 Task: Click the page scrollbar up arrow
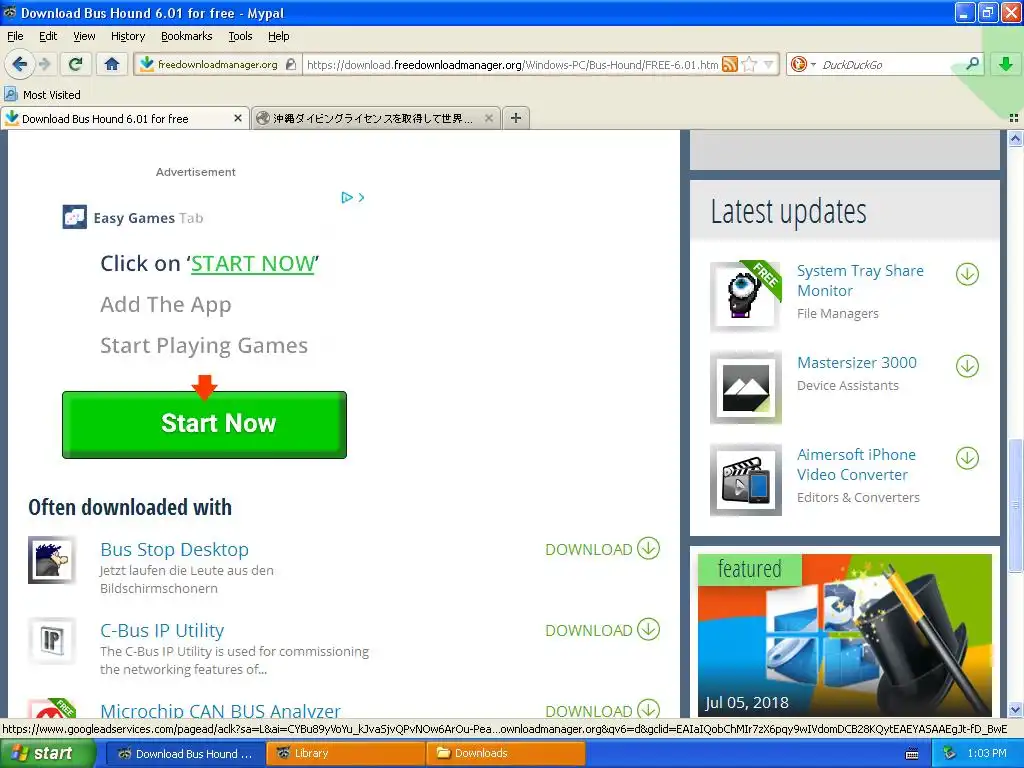tap(1015, 138)
